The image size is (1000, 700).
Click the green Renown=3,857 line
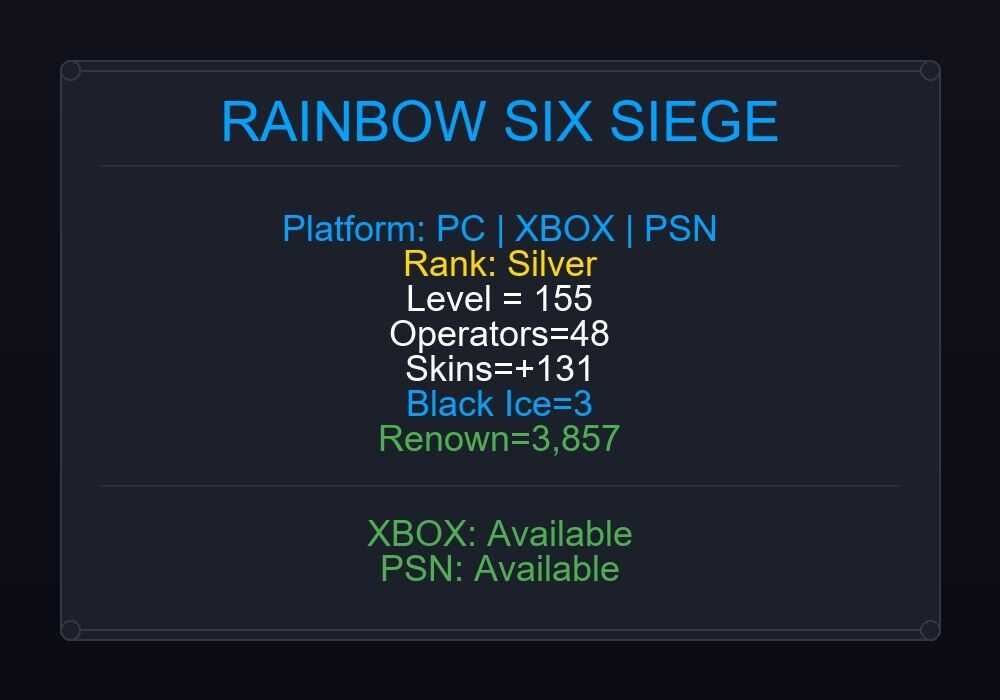499,439
